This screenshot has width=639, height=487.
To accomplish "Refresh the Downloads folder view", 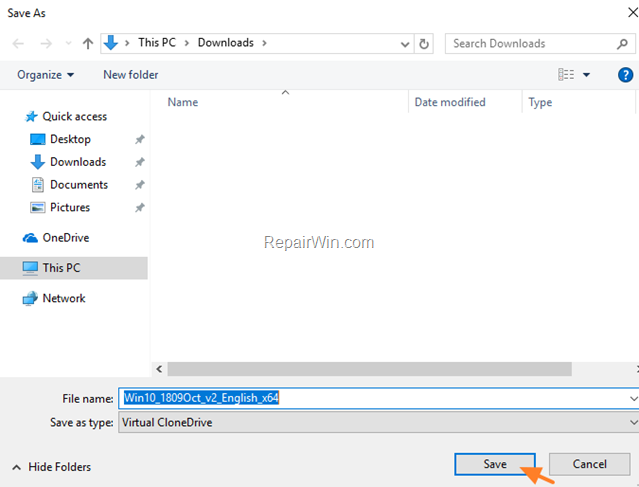I will (424, 44).
